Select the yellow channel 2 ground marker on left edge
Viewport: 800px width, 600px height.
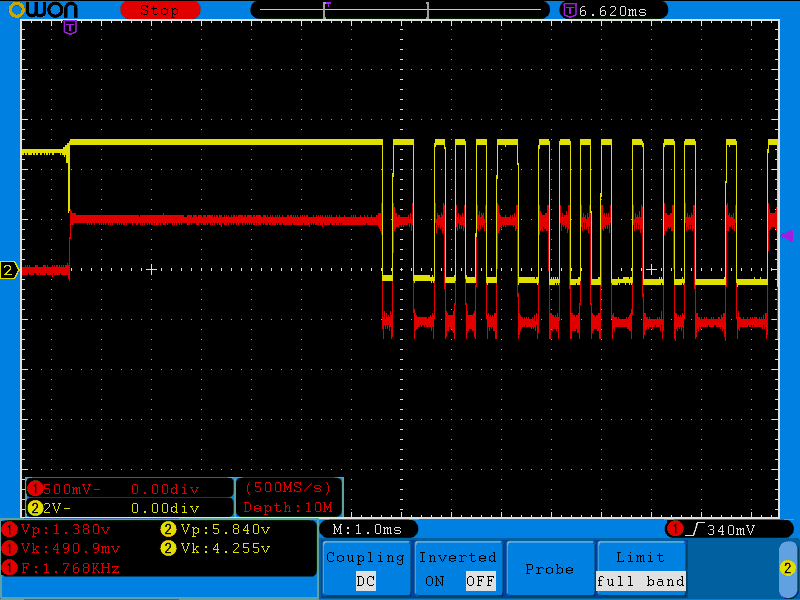[x=8, y=270]
